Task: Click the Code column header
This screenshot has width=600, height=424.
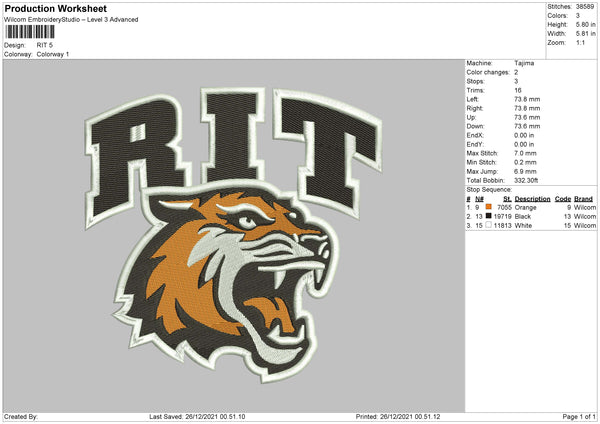Action: pyautogui.click(x=563, y=199)
